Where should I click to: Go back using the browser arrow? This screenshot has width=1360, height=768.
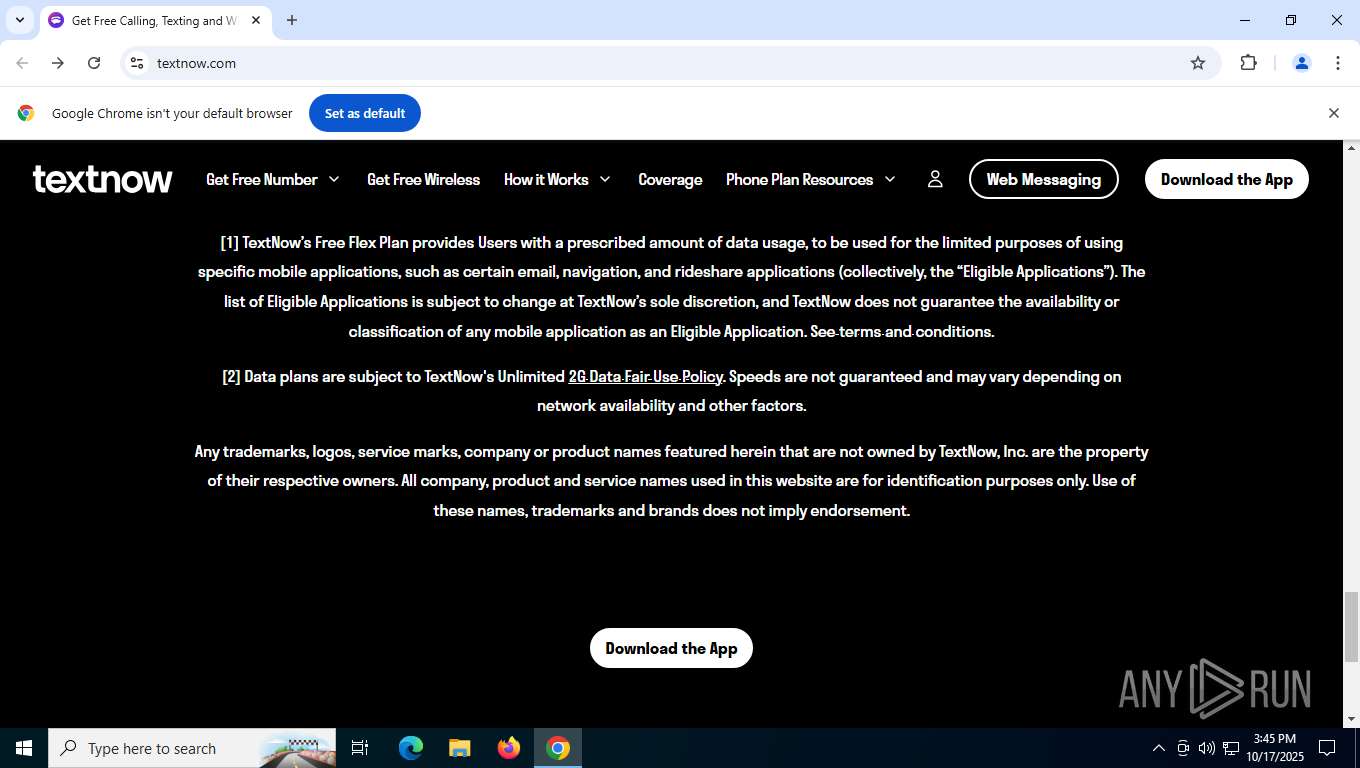pos(22,63)
